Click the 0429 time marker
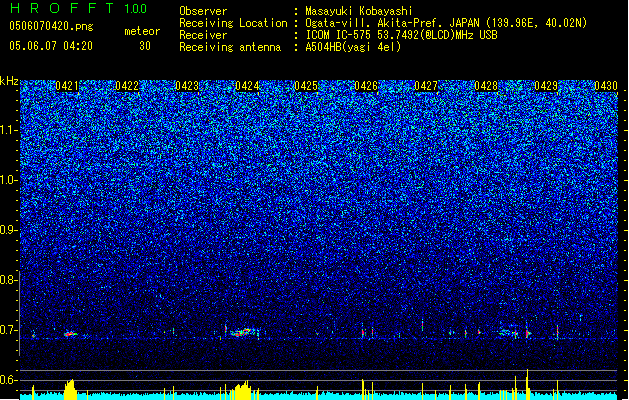 click(x=546, y=86)
